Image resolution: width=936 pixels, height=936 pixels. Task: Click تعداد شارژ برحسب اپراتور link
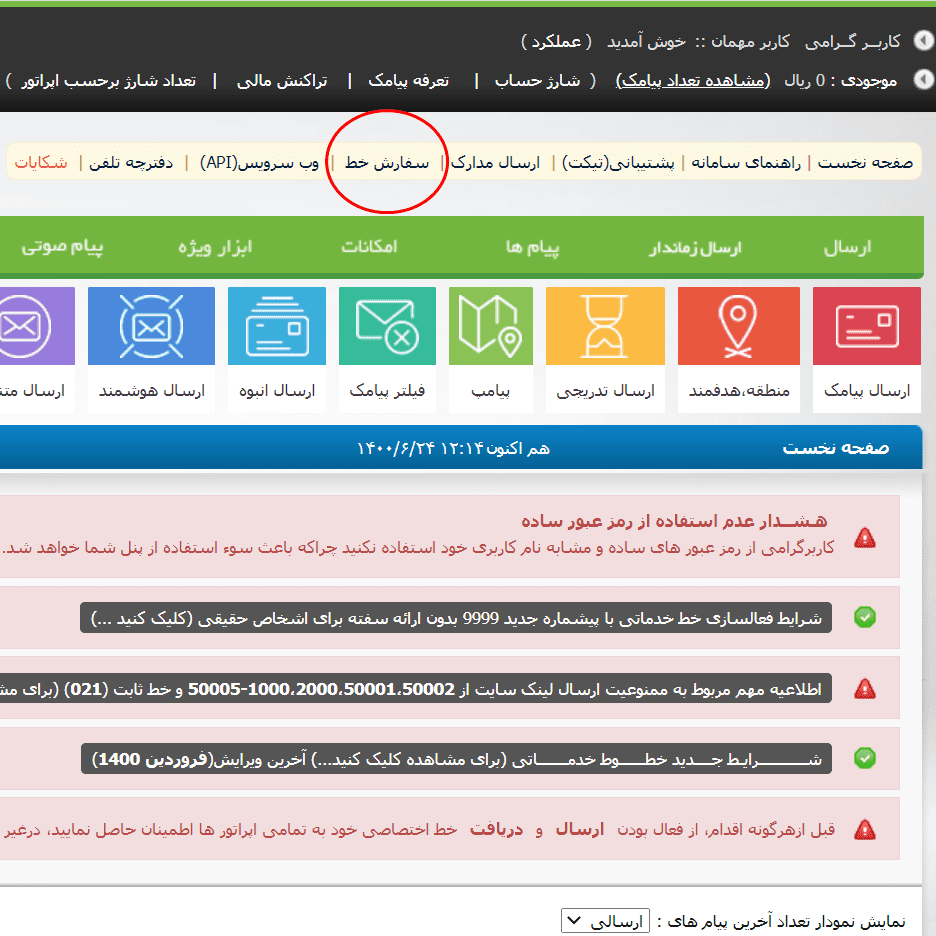109,80
